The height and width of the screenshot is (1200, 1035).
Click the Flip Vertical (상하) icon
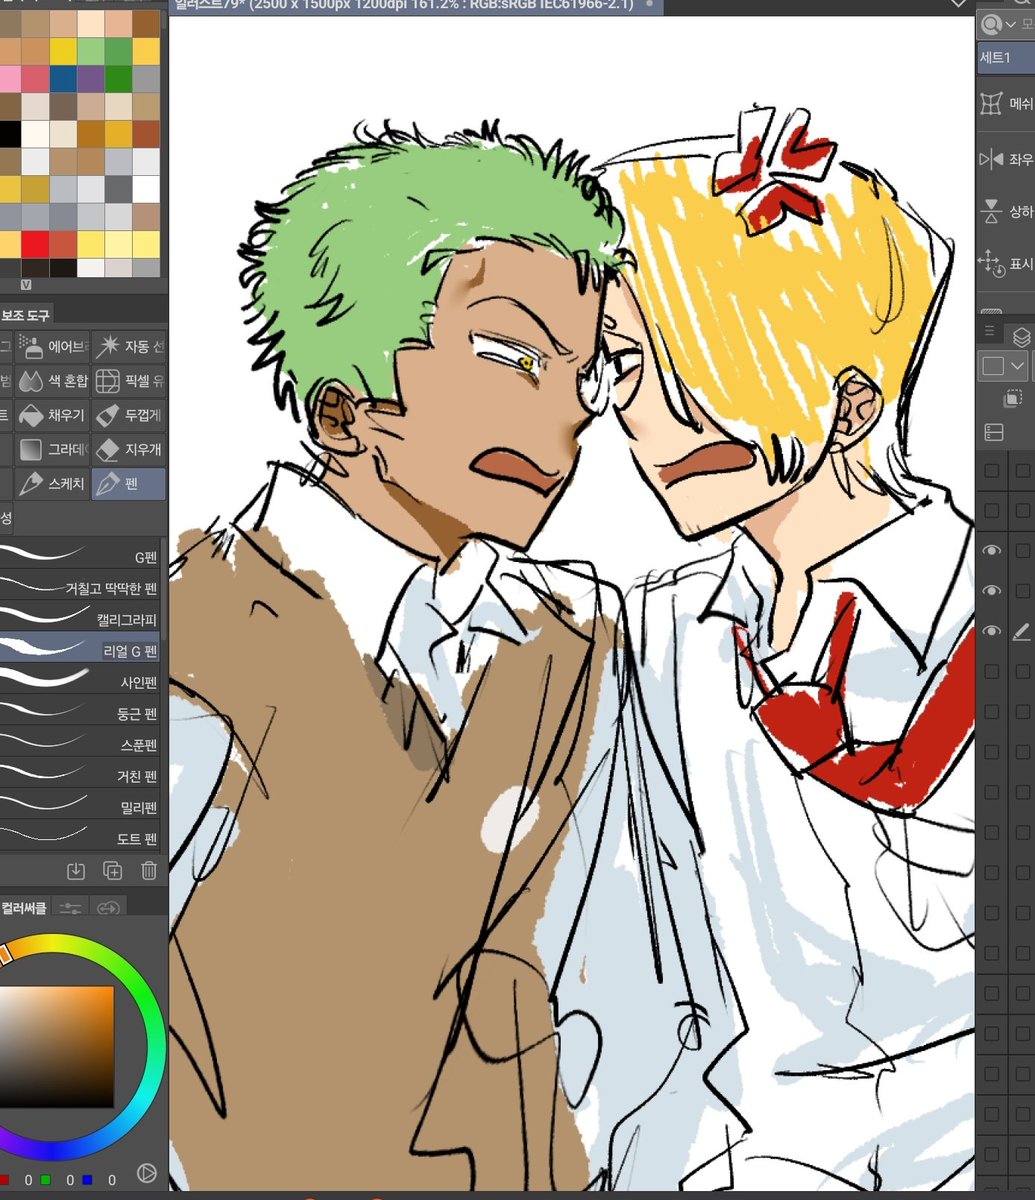pyautogui.click(x=991, y=211)
